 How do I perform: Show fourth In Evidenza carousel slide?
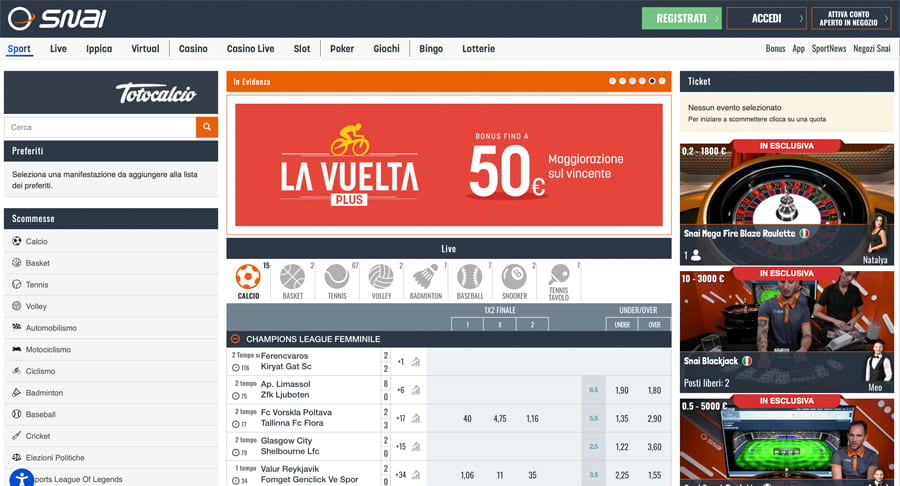[642, 81]
